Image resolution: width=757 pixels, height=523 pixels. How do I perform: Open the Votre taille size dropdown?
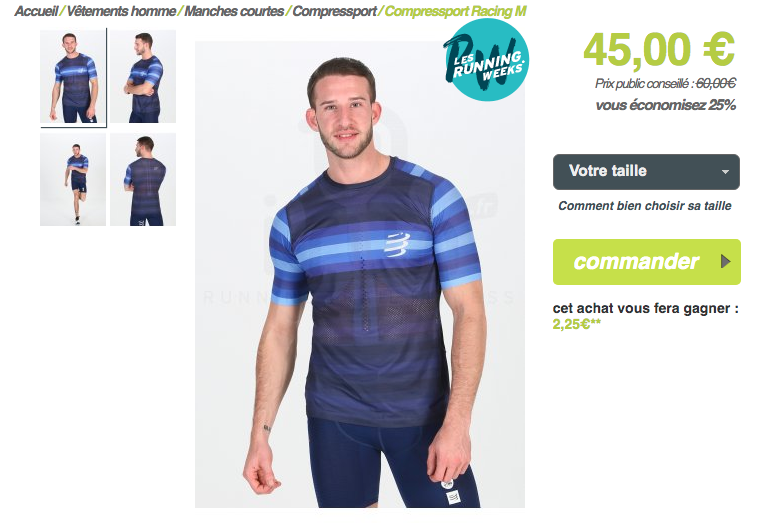pos(646,171)
